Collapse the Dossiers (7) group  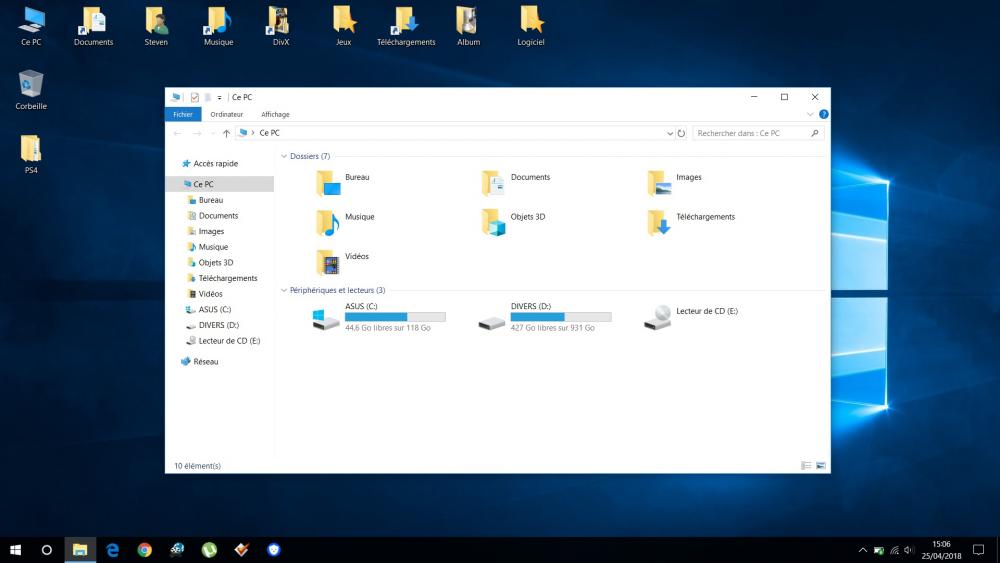284,156
